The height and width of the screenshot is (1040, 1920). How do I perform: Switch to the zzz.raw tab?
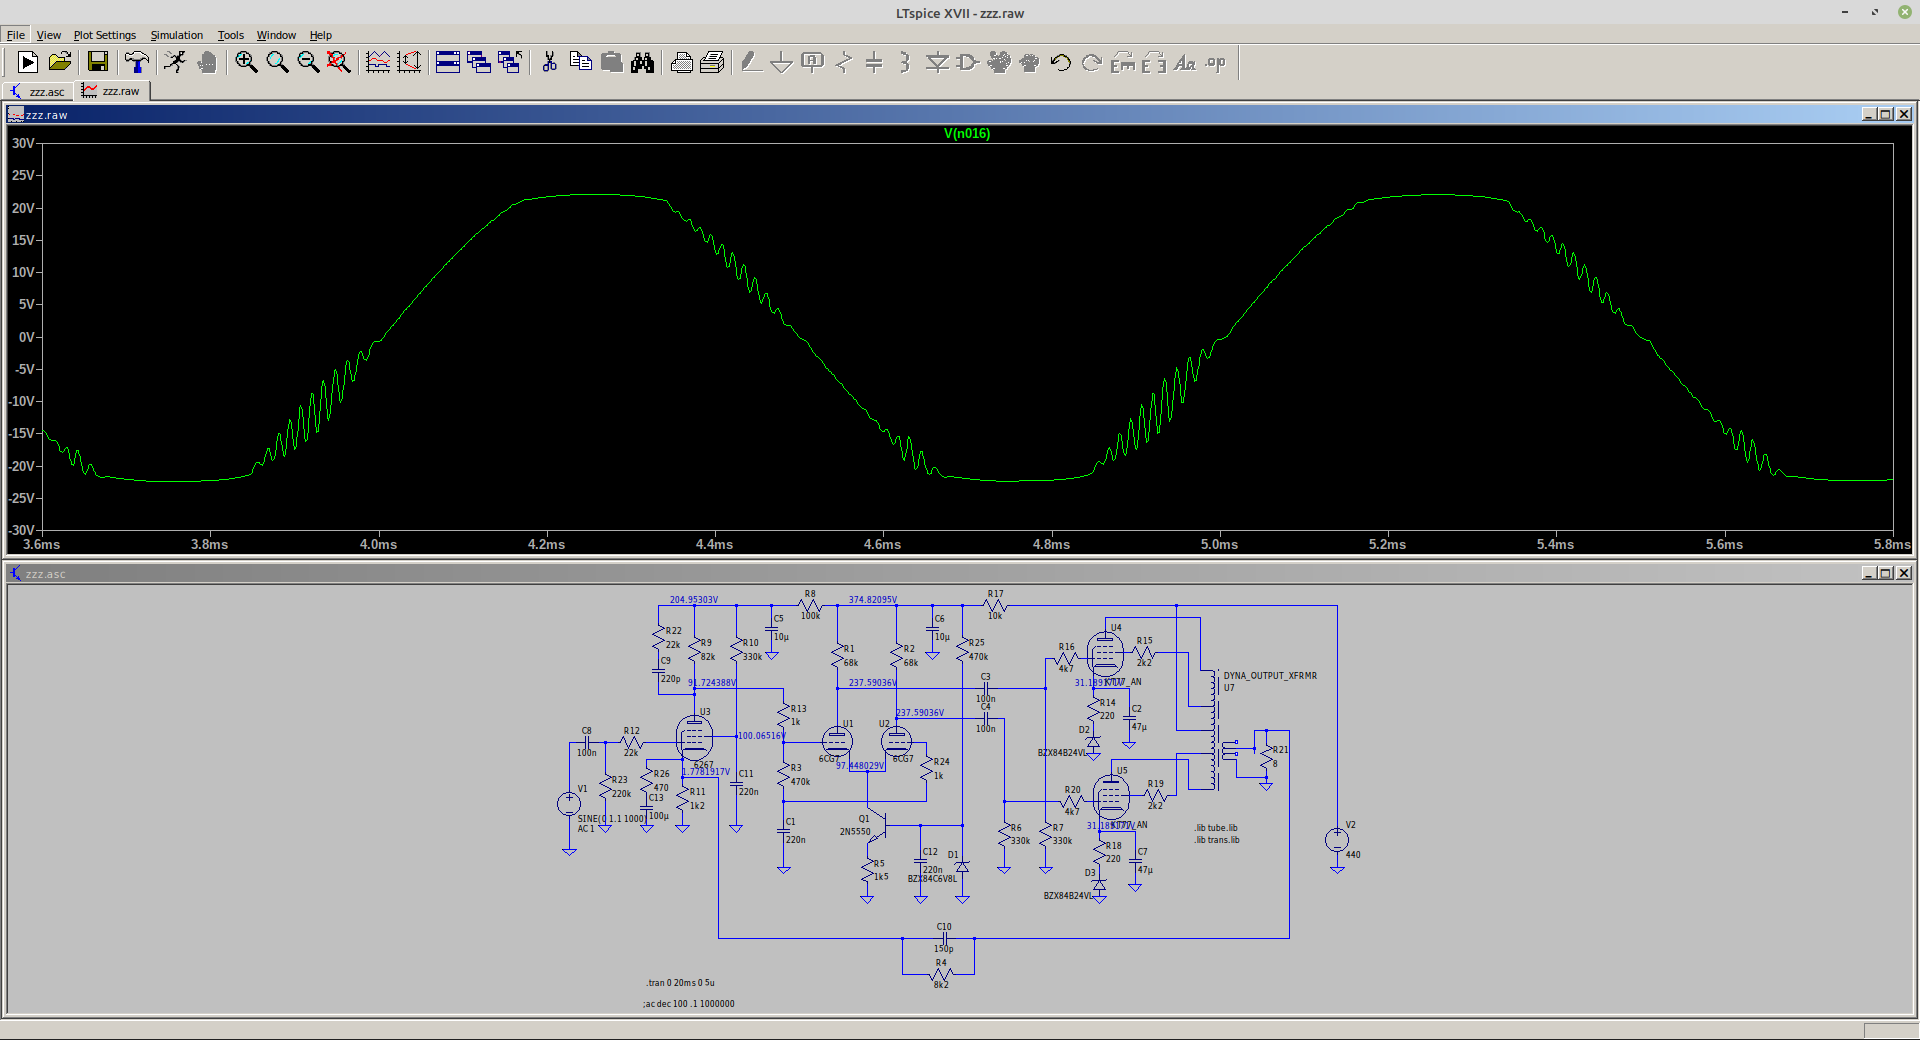pyautogui.click(x=112, y=91)
